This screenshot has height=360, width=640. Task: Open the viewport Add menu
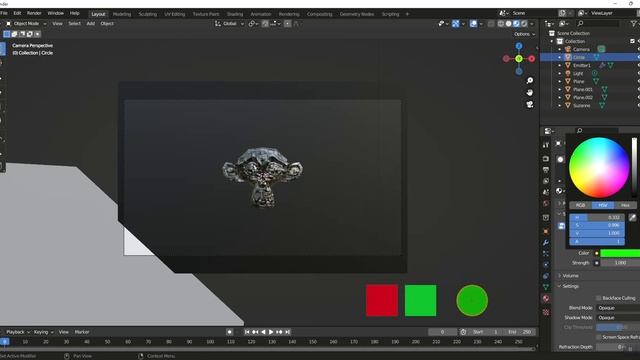point(91,24)
